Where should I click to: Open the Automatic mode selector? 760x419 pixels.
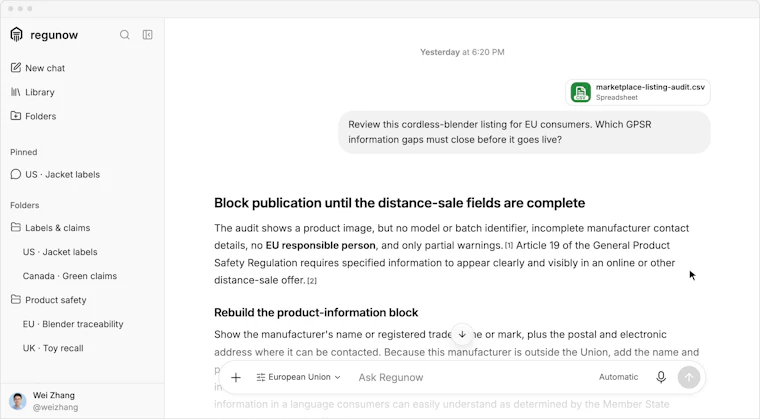(x=618, y=377)
